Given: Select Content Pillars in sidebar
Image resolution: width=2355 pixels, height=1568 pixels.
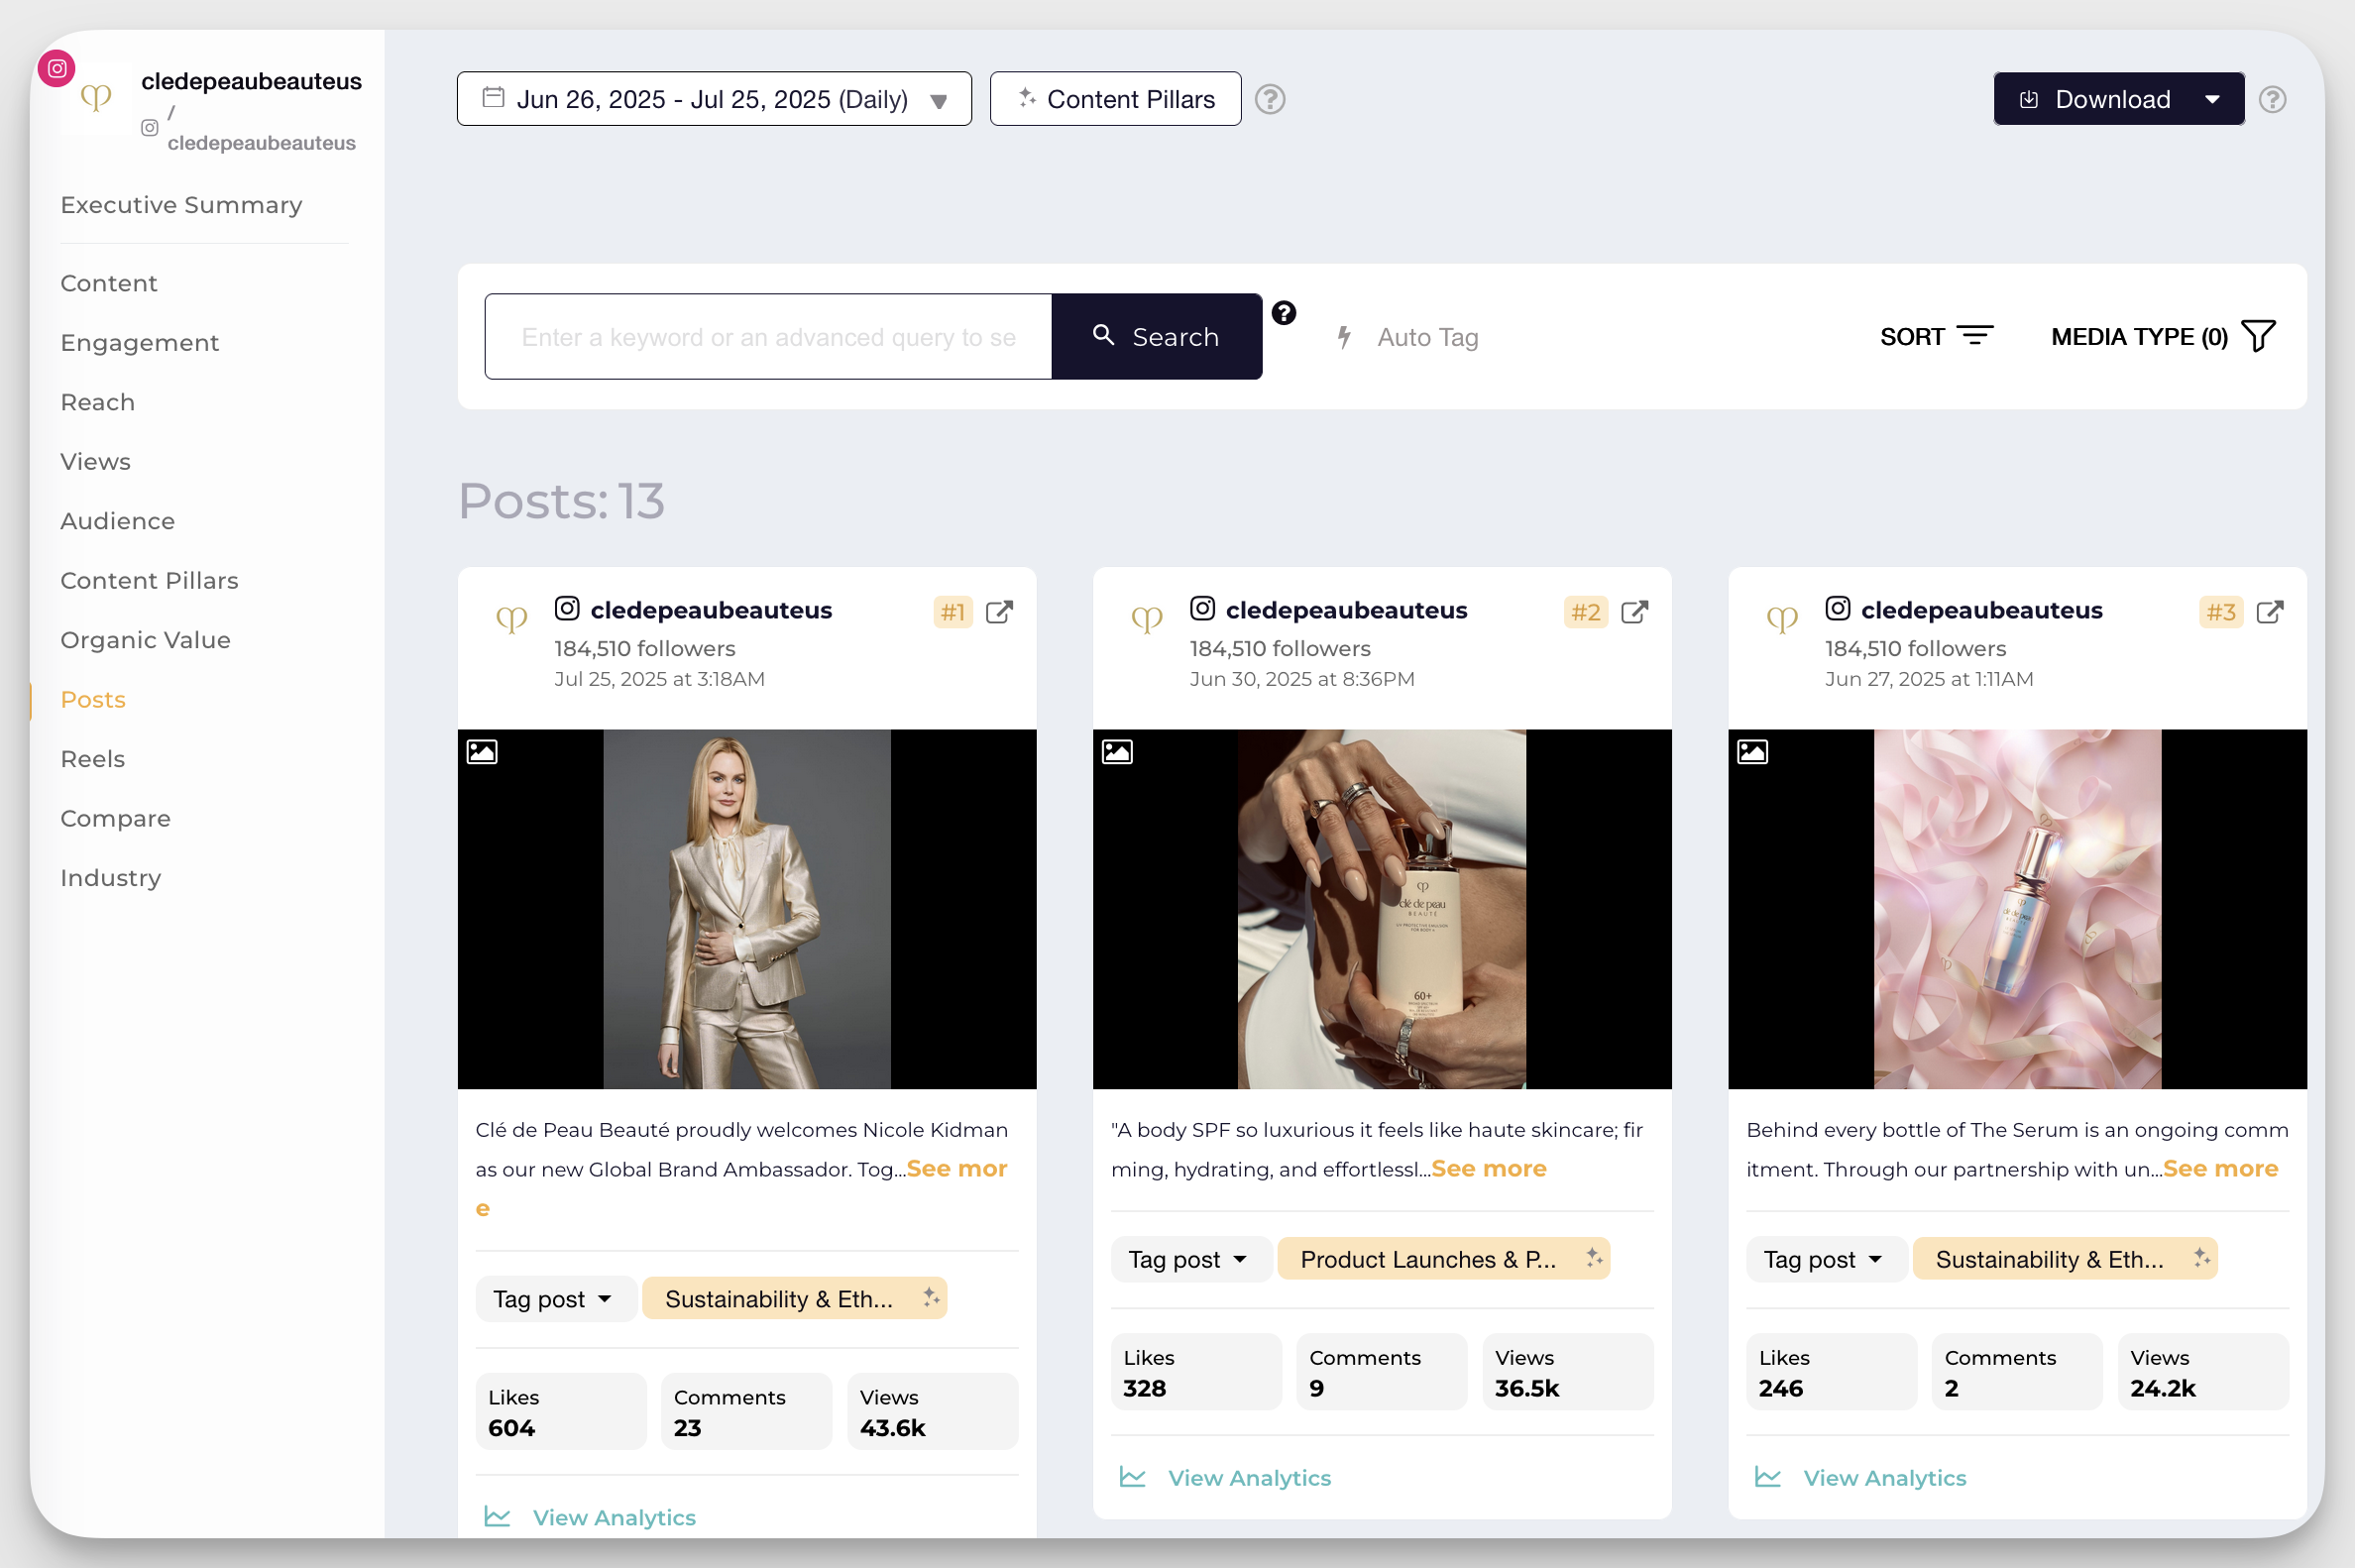Looking at the screenshot, I should point(149,581).
